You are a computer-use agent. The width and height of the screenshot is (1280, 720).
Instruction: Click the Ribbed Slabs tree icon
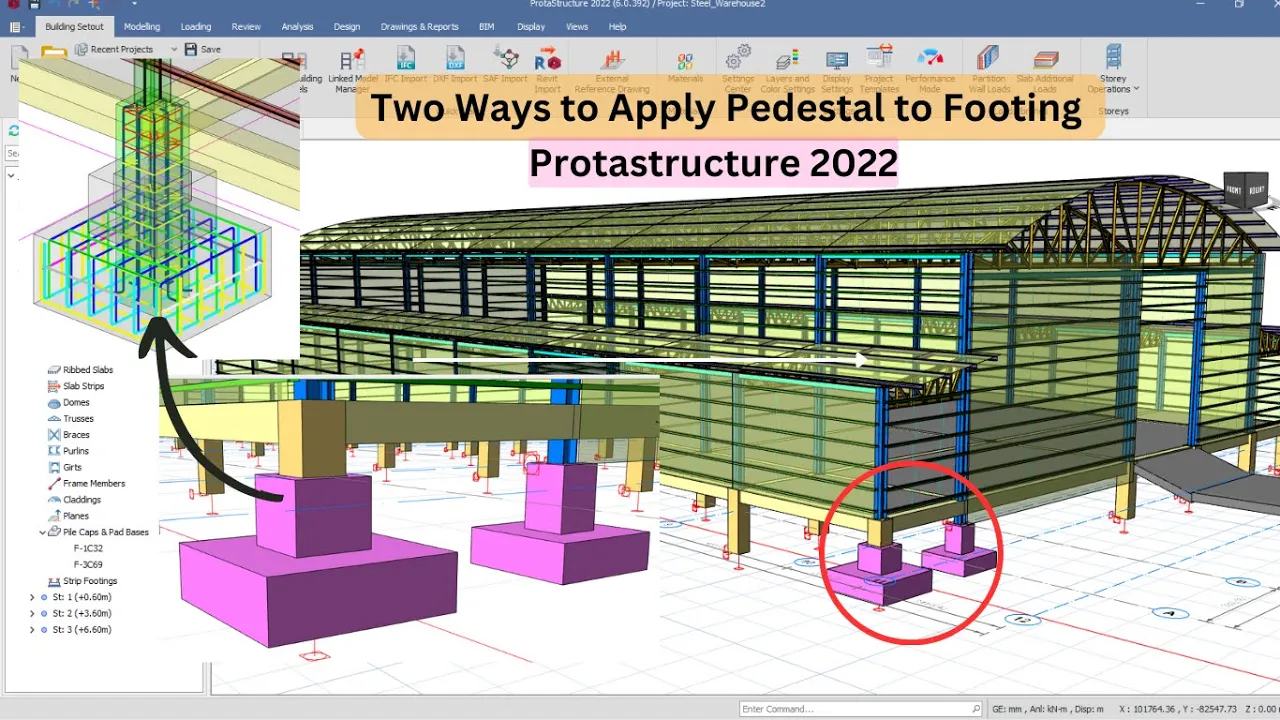(x=54, y=370)
